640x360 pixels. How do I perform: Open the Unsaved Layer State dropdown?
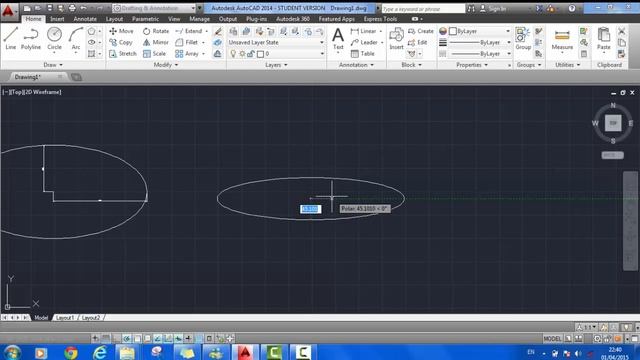(276, 42)
